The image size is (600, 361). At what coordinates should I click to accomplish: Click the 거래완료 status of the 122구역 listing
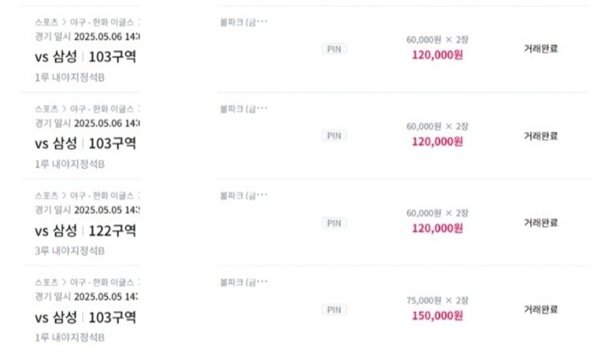coord(541,222)
